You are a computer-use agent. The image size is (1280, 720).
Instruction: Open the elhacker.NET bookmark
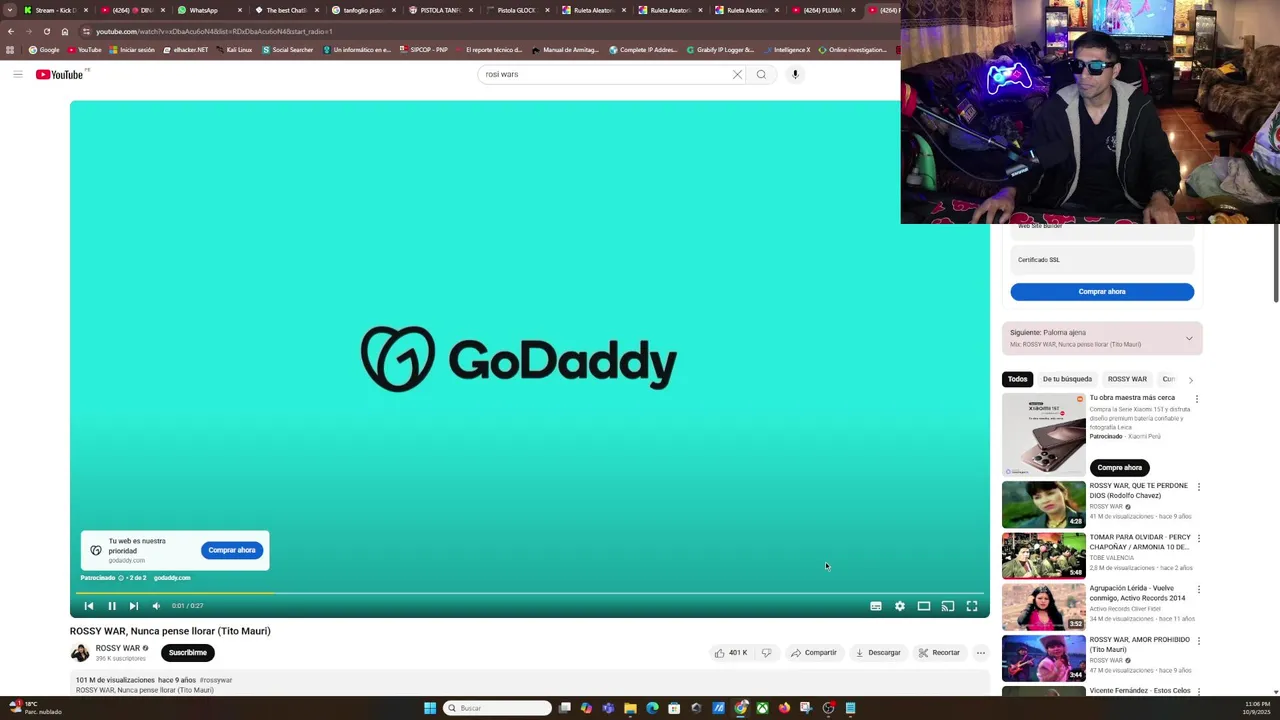(185, 50)
